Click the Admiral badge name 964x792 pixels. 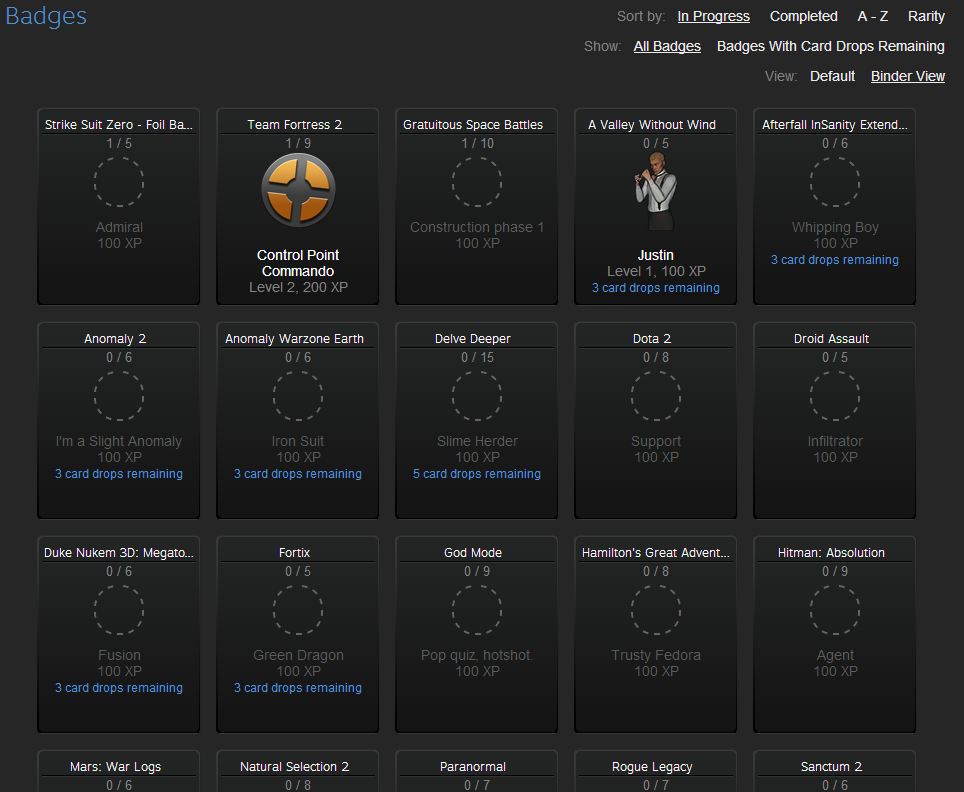(119, 228)
